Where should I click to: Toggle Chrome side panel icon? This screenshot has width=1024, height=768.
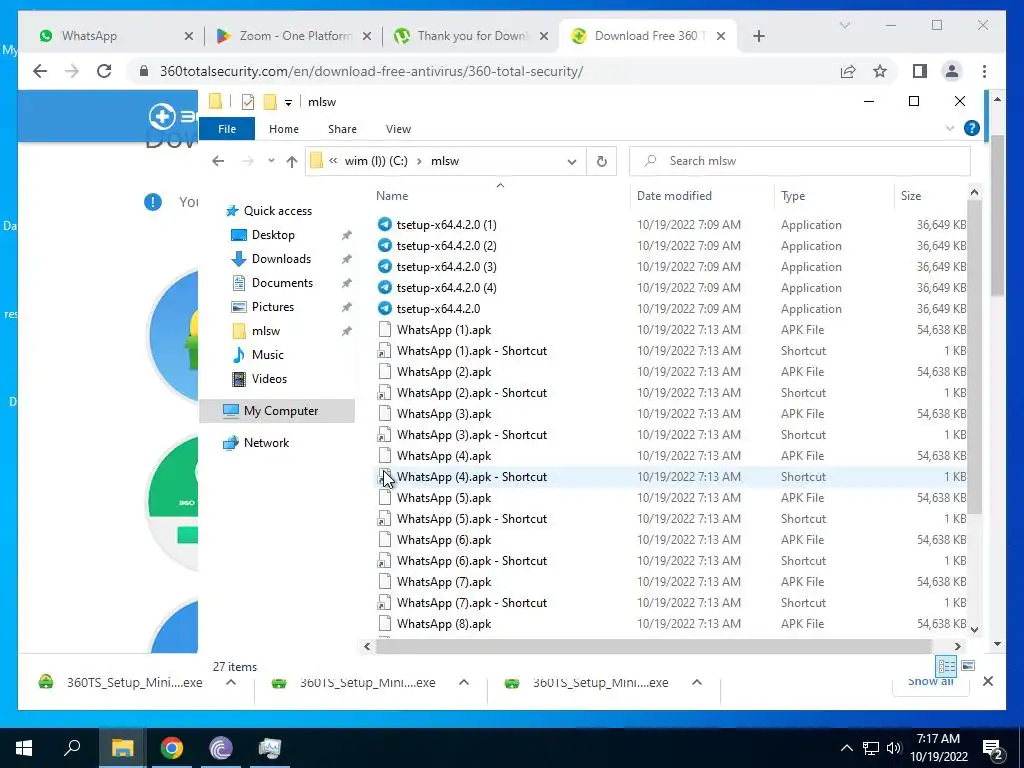(920, 71)
